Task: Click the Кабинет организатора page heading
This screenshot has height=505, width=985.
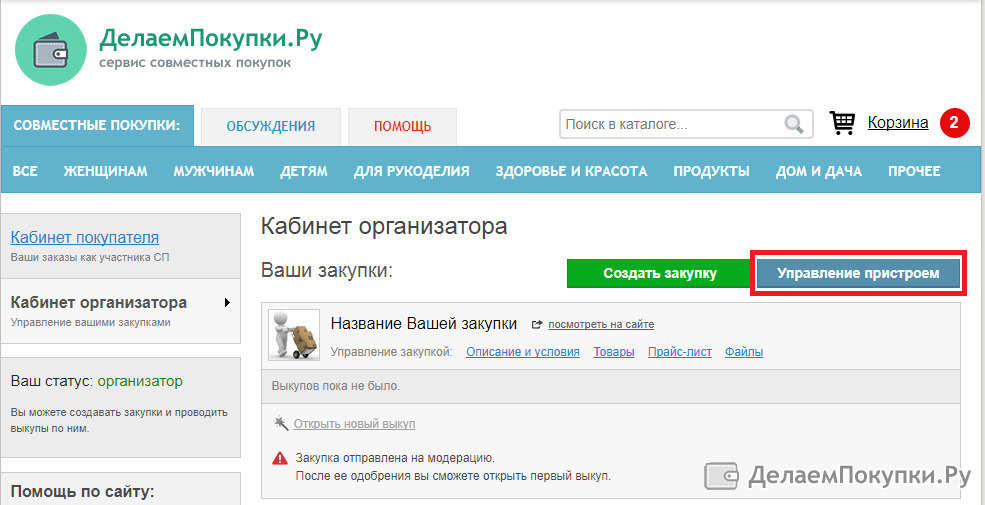Action: 384,227
